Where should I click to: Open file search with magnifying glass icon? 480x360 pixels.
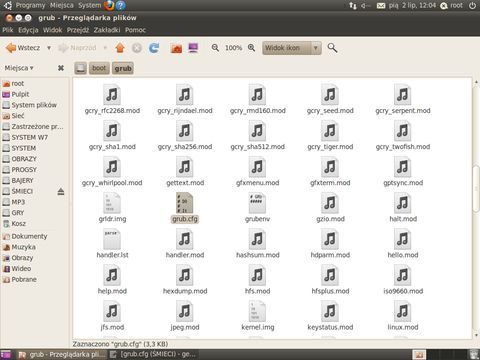(332, 48)
